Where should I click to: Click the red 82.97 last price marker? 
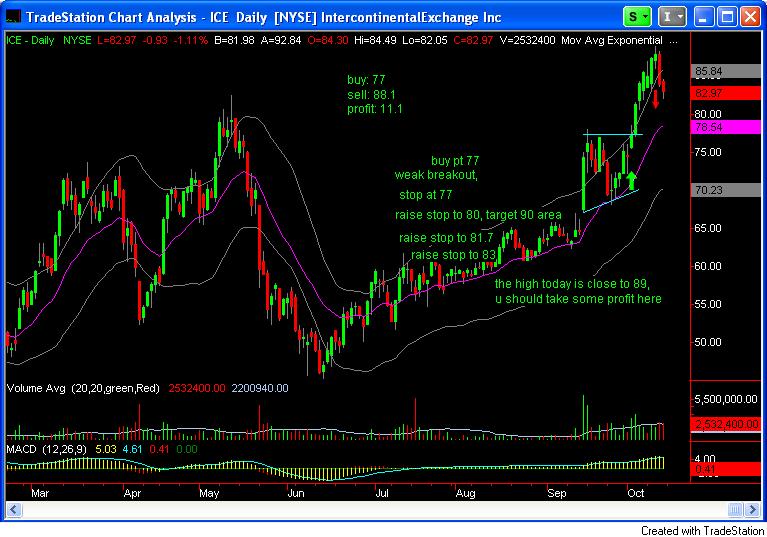point(726,93)
